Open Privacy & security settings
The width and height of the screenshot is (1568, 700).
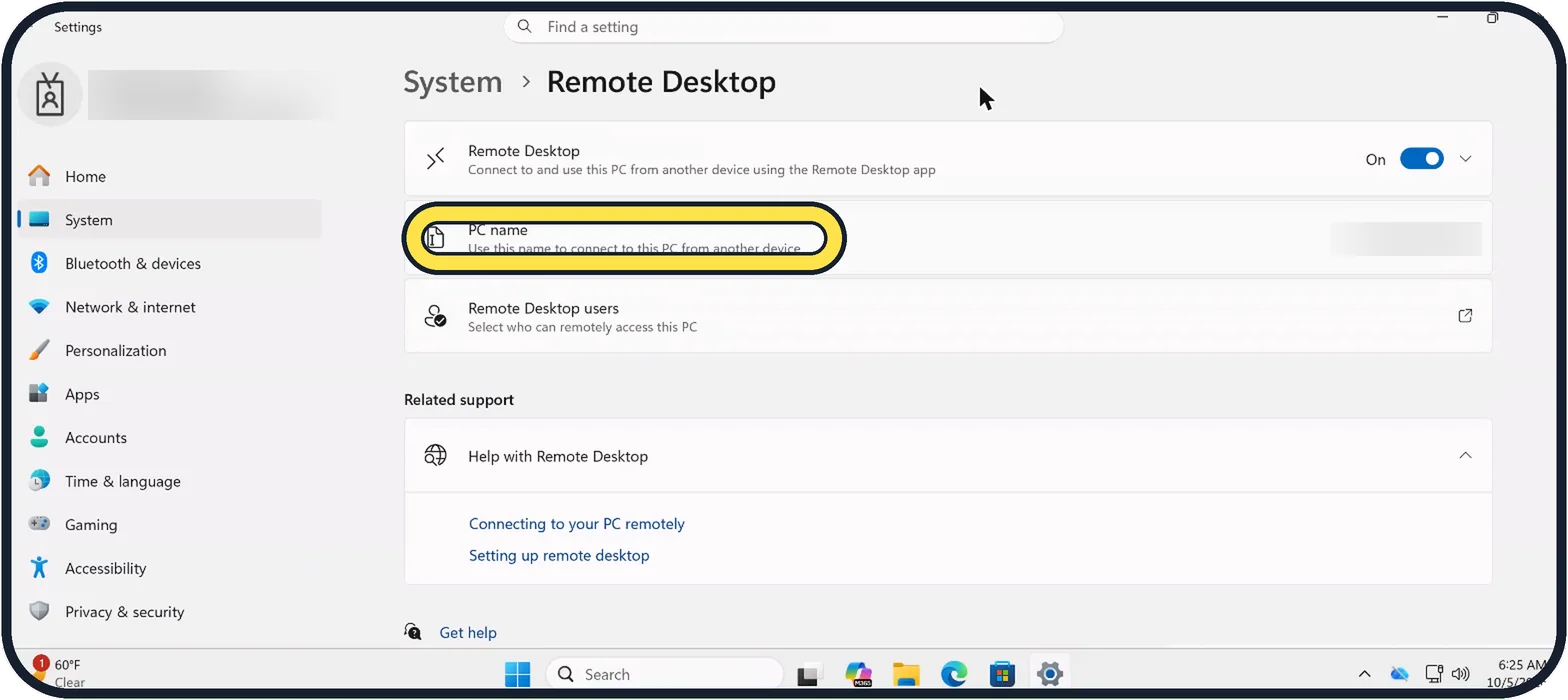[168, 611]
